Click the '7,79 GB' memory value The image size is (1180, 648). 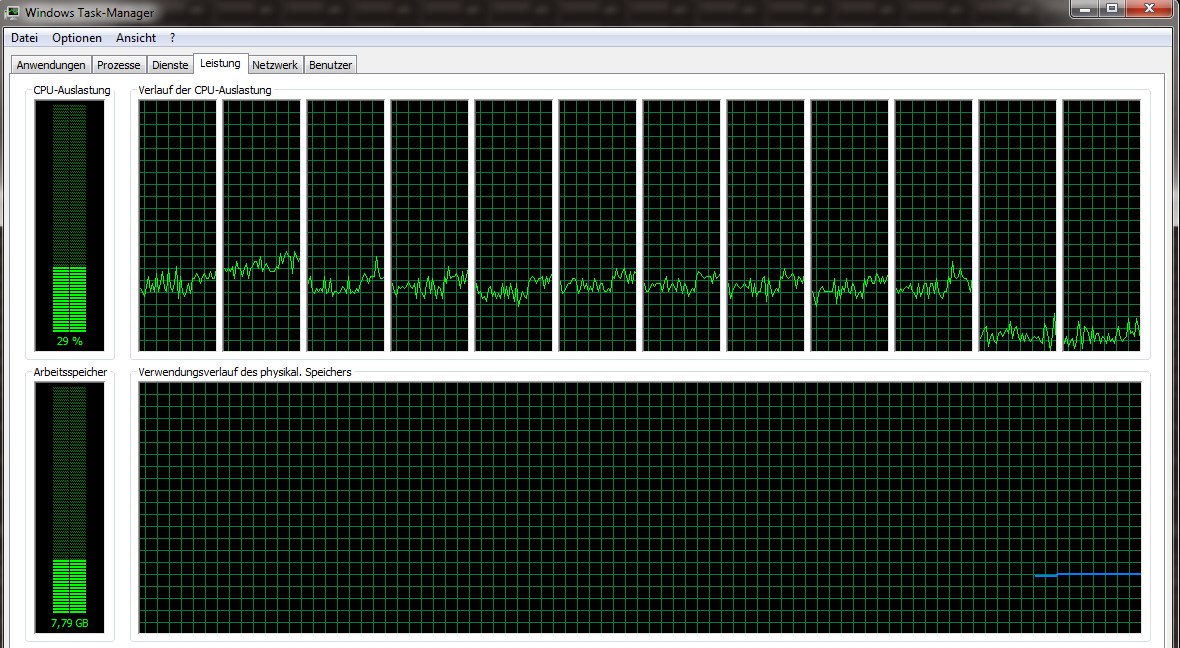pyautogui.click(x=69, y=623)
